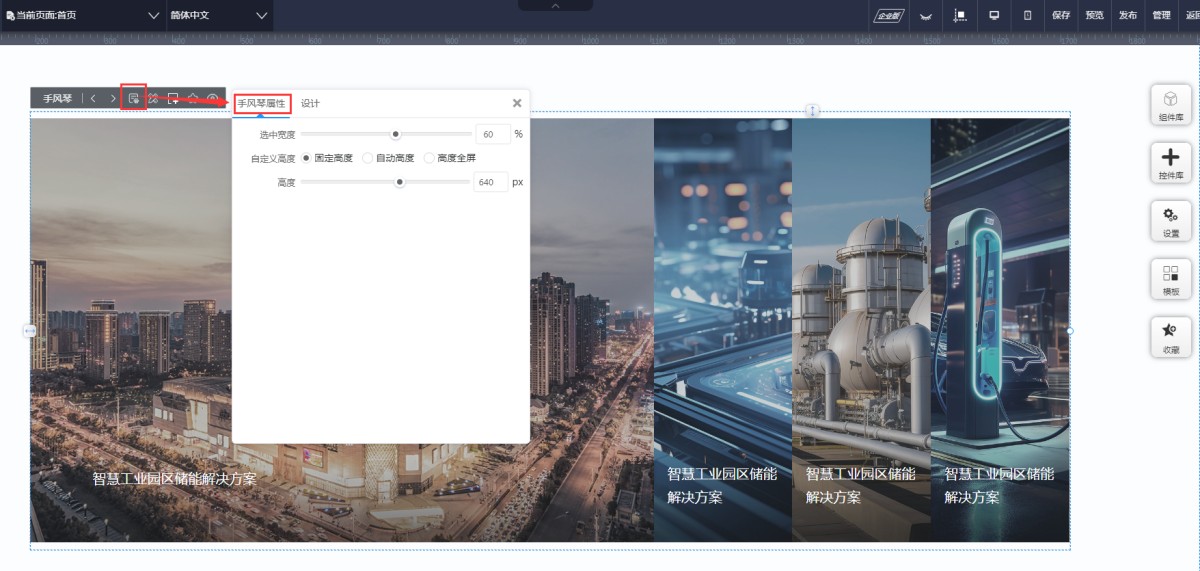This screenshot has width=1200, height=571.
Task: Switch to the 设计 tab
Action: [310, 103]
